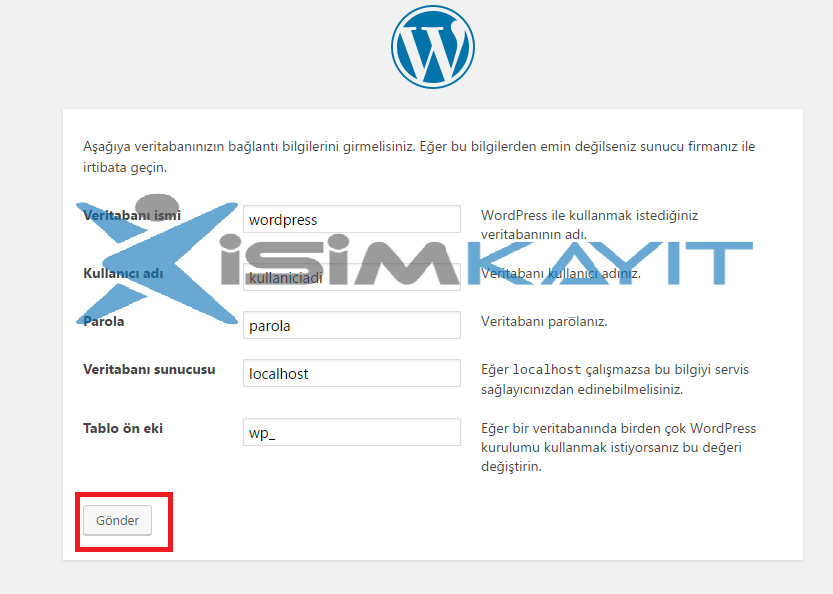This screenshot has width=833, height=594.
Task: Click the hint starting 'Eğer bir veritabanında'
Action: [x=618, y=447]
